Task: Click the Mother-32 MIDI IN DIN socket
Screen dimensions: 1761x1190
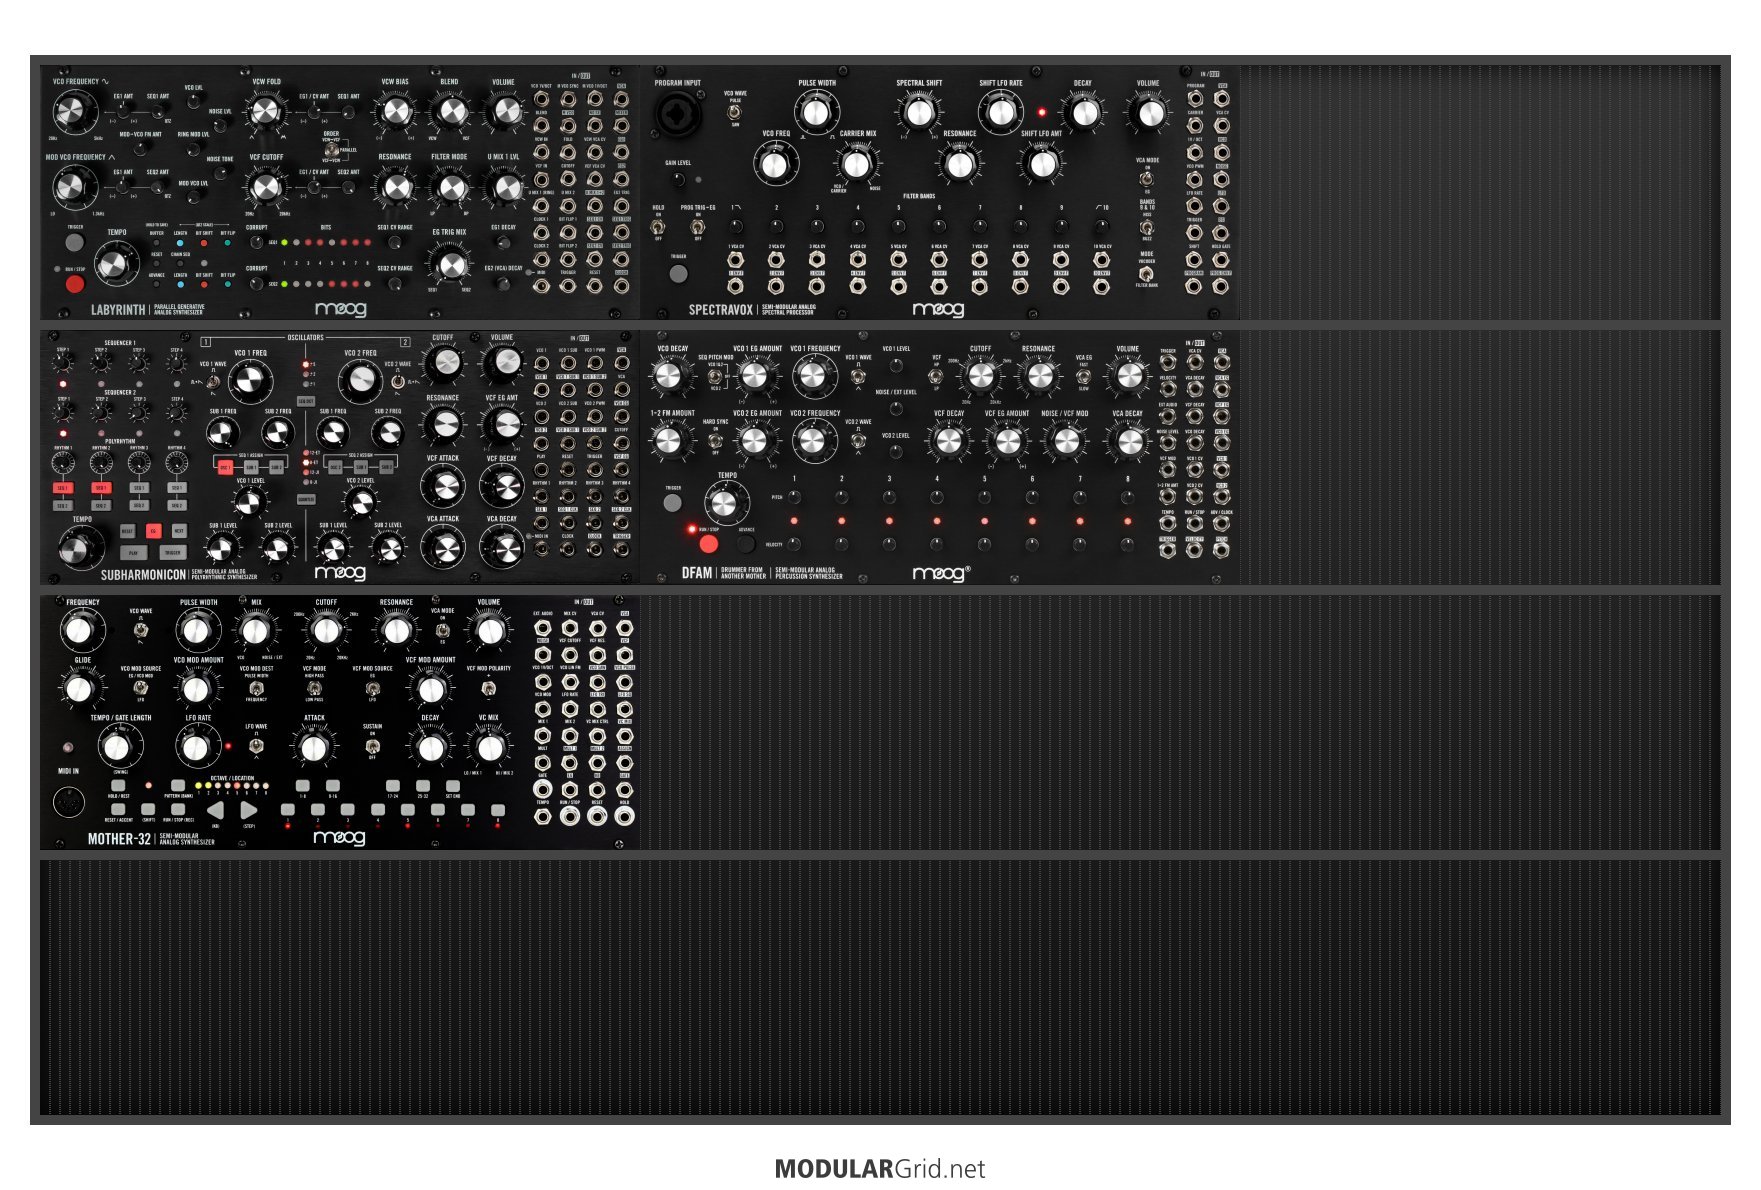Action: pos(69,803)
